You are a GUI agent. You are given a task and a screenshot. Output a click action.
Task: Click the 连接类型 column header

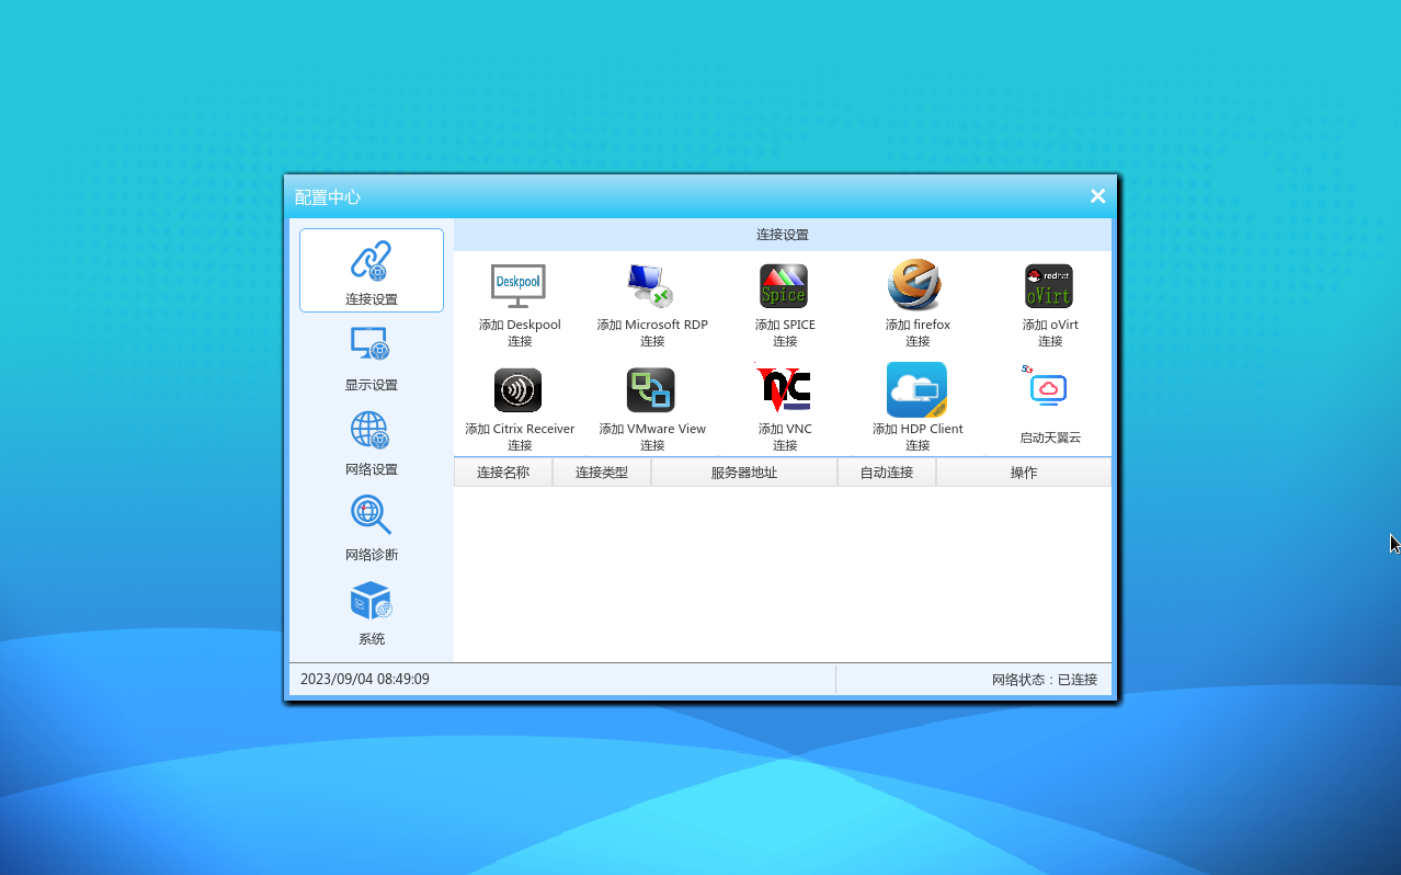[602, 472]
